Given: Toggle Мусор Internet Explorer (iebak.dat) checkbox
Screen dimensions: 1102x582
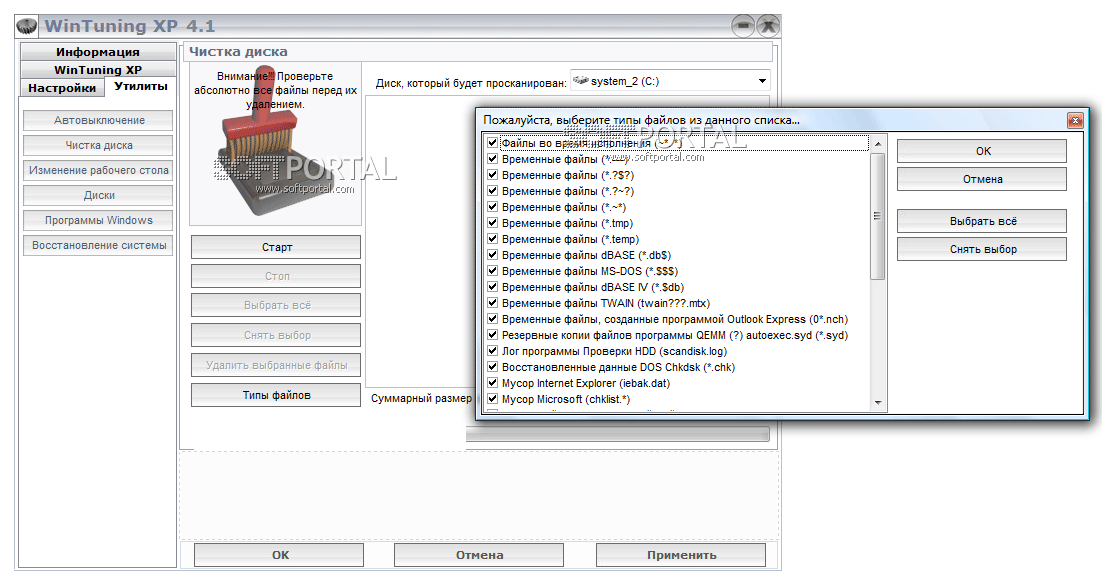Looking at the screenshot, I should (x=492, y=383).
